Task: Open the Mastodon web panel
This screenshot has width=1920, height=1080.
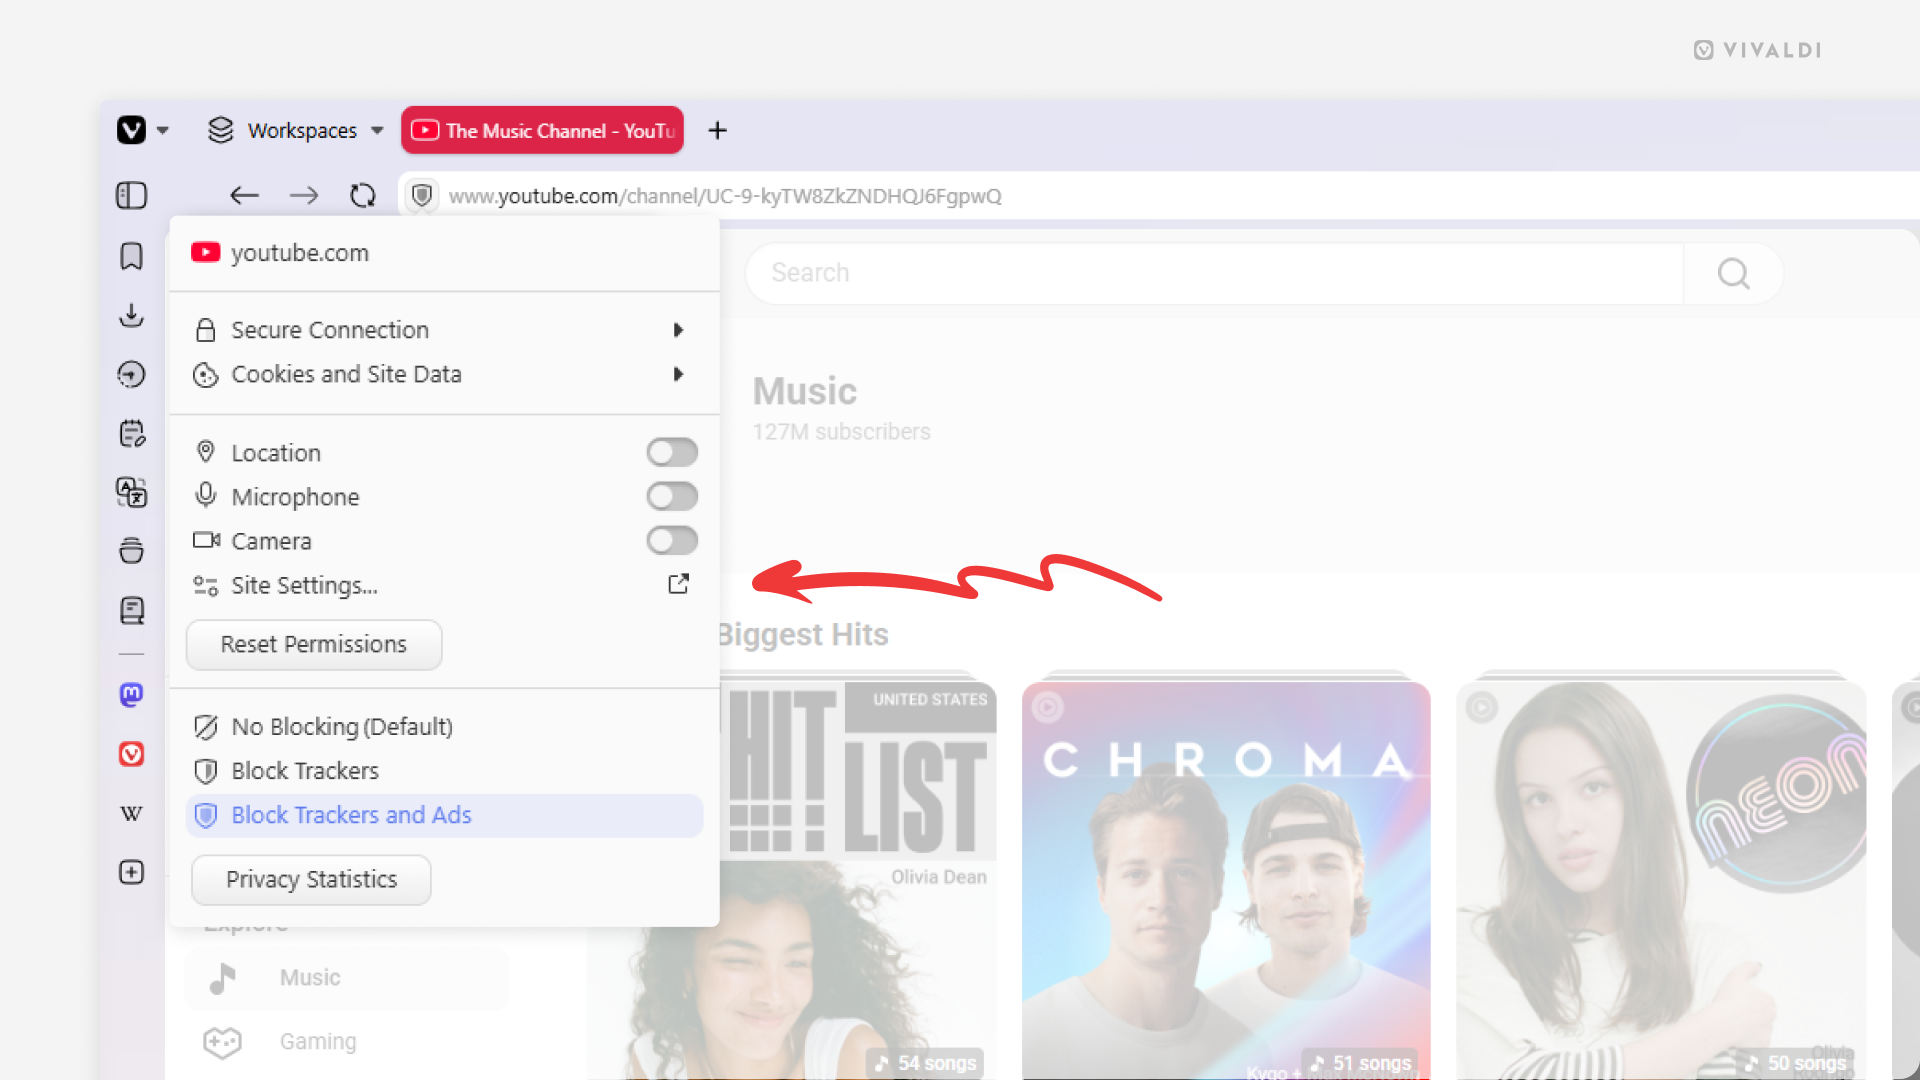Action: [132, 694]
